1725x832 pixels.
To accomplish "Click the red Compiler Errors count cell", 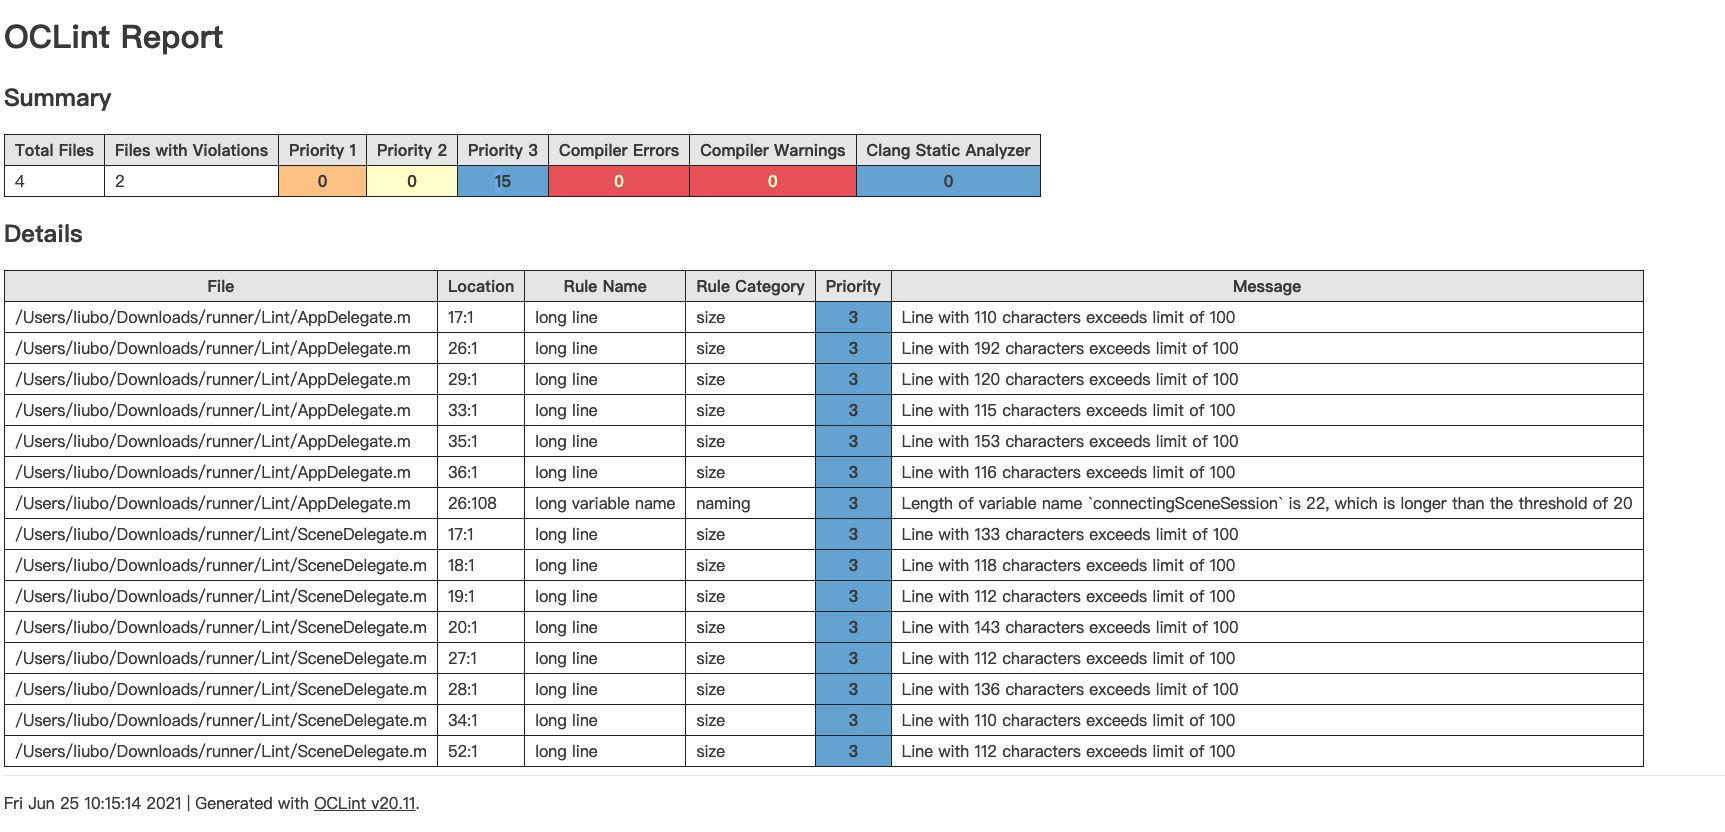I will [618, 181].
